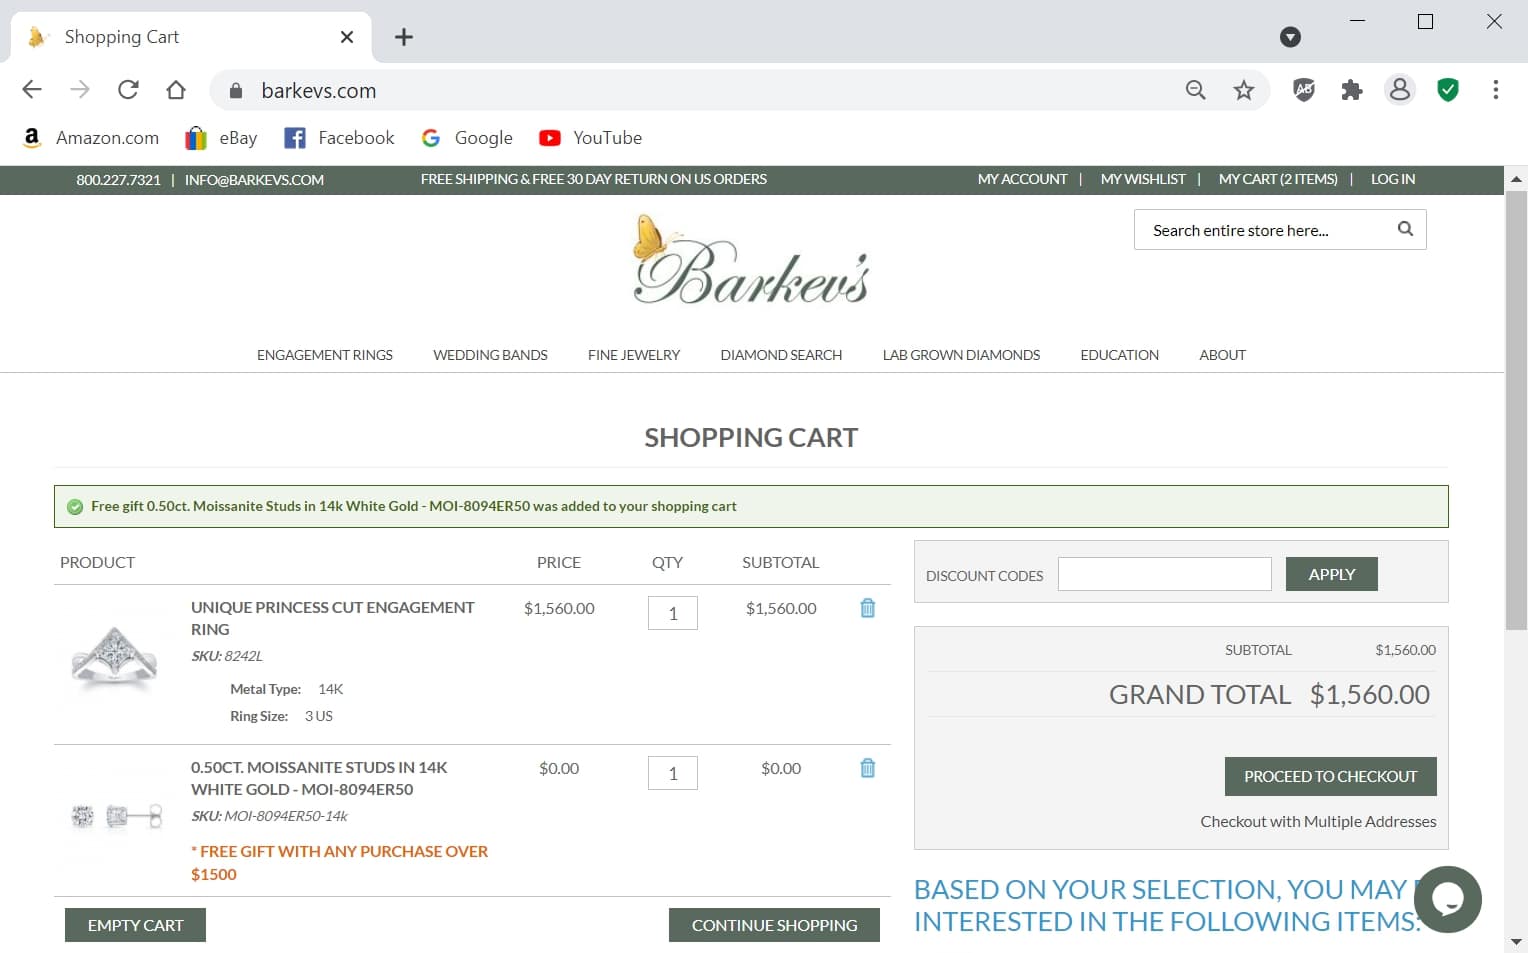
Task: Click the tab search dropdown circle
Action: (x=1291, y=37)
